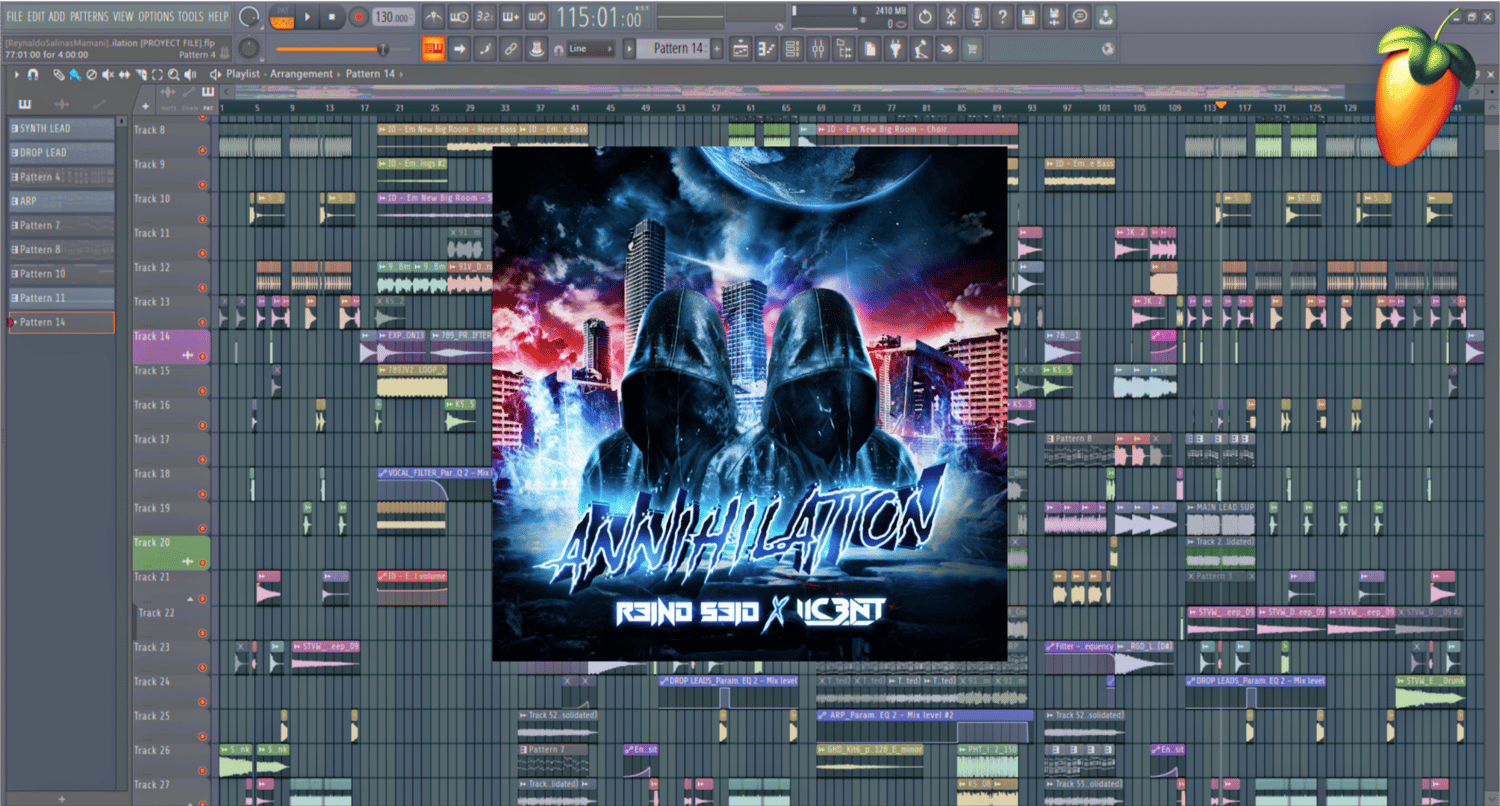The height and width of the screenshot is (806, 1500).
Task: Select the playlist Paint brush tool
Action: pos(75,75)
